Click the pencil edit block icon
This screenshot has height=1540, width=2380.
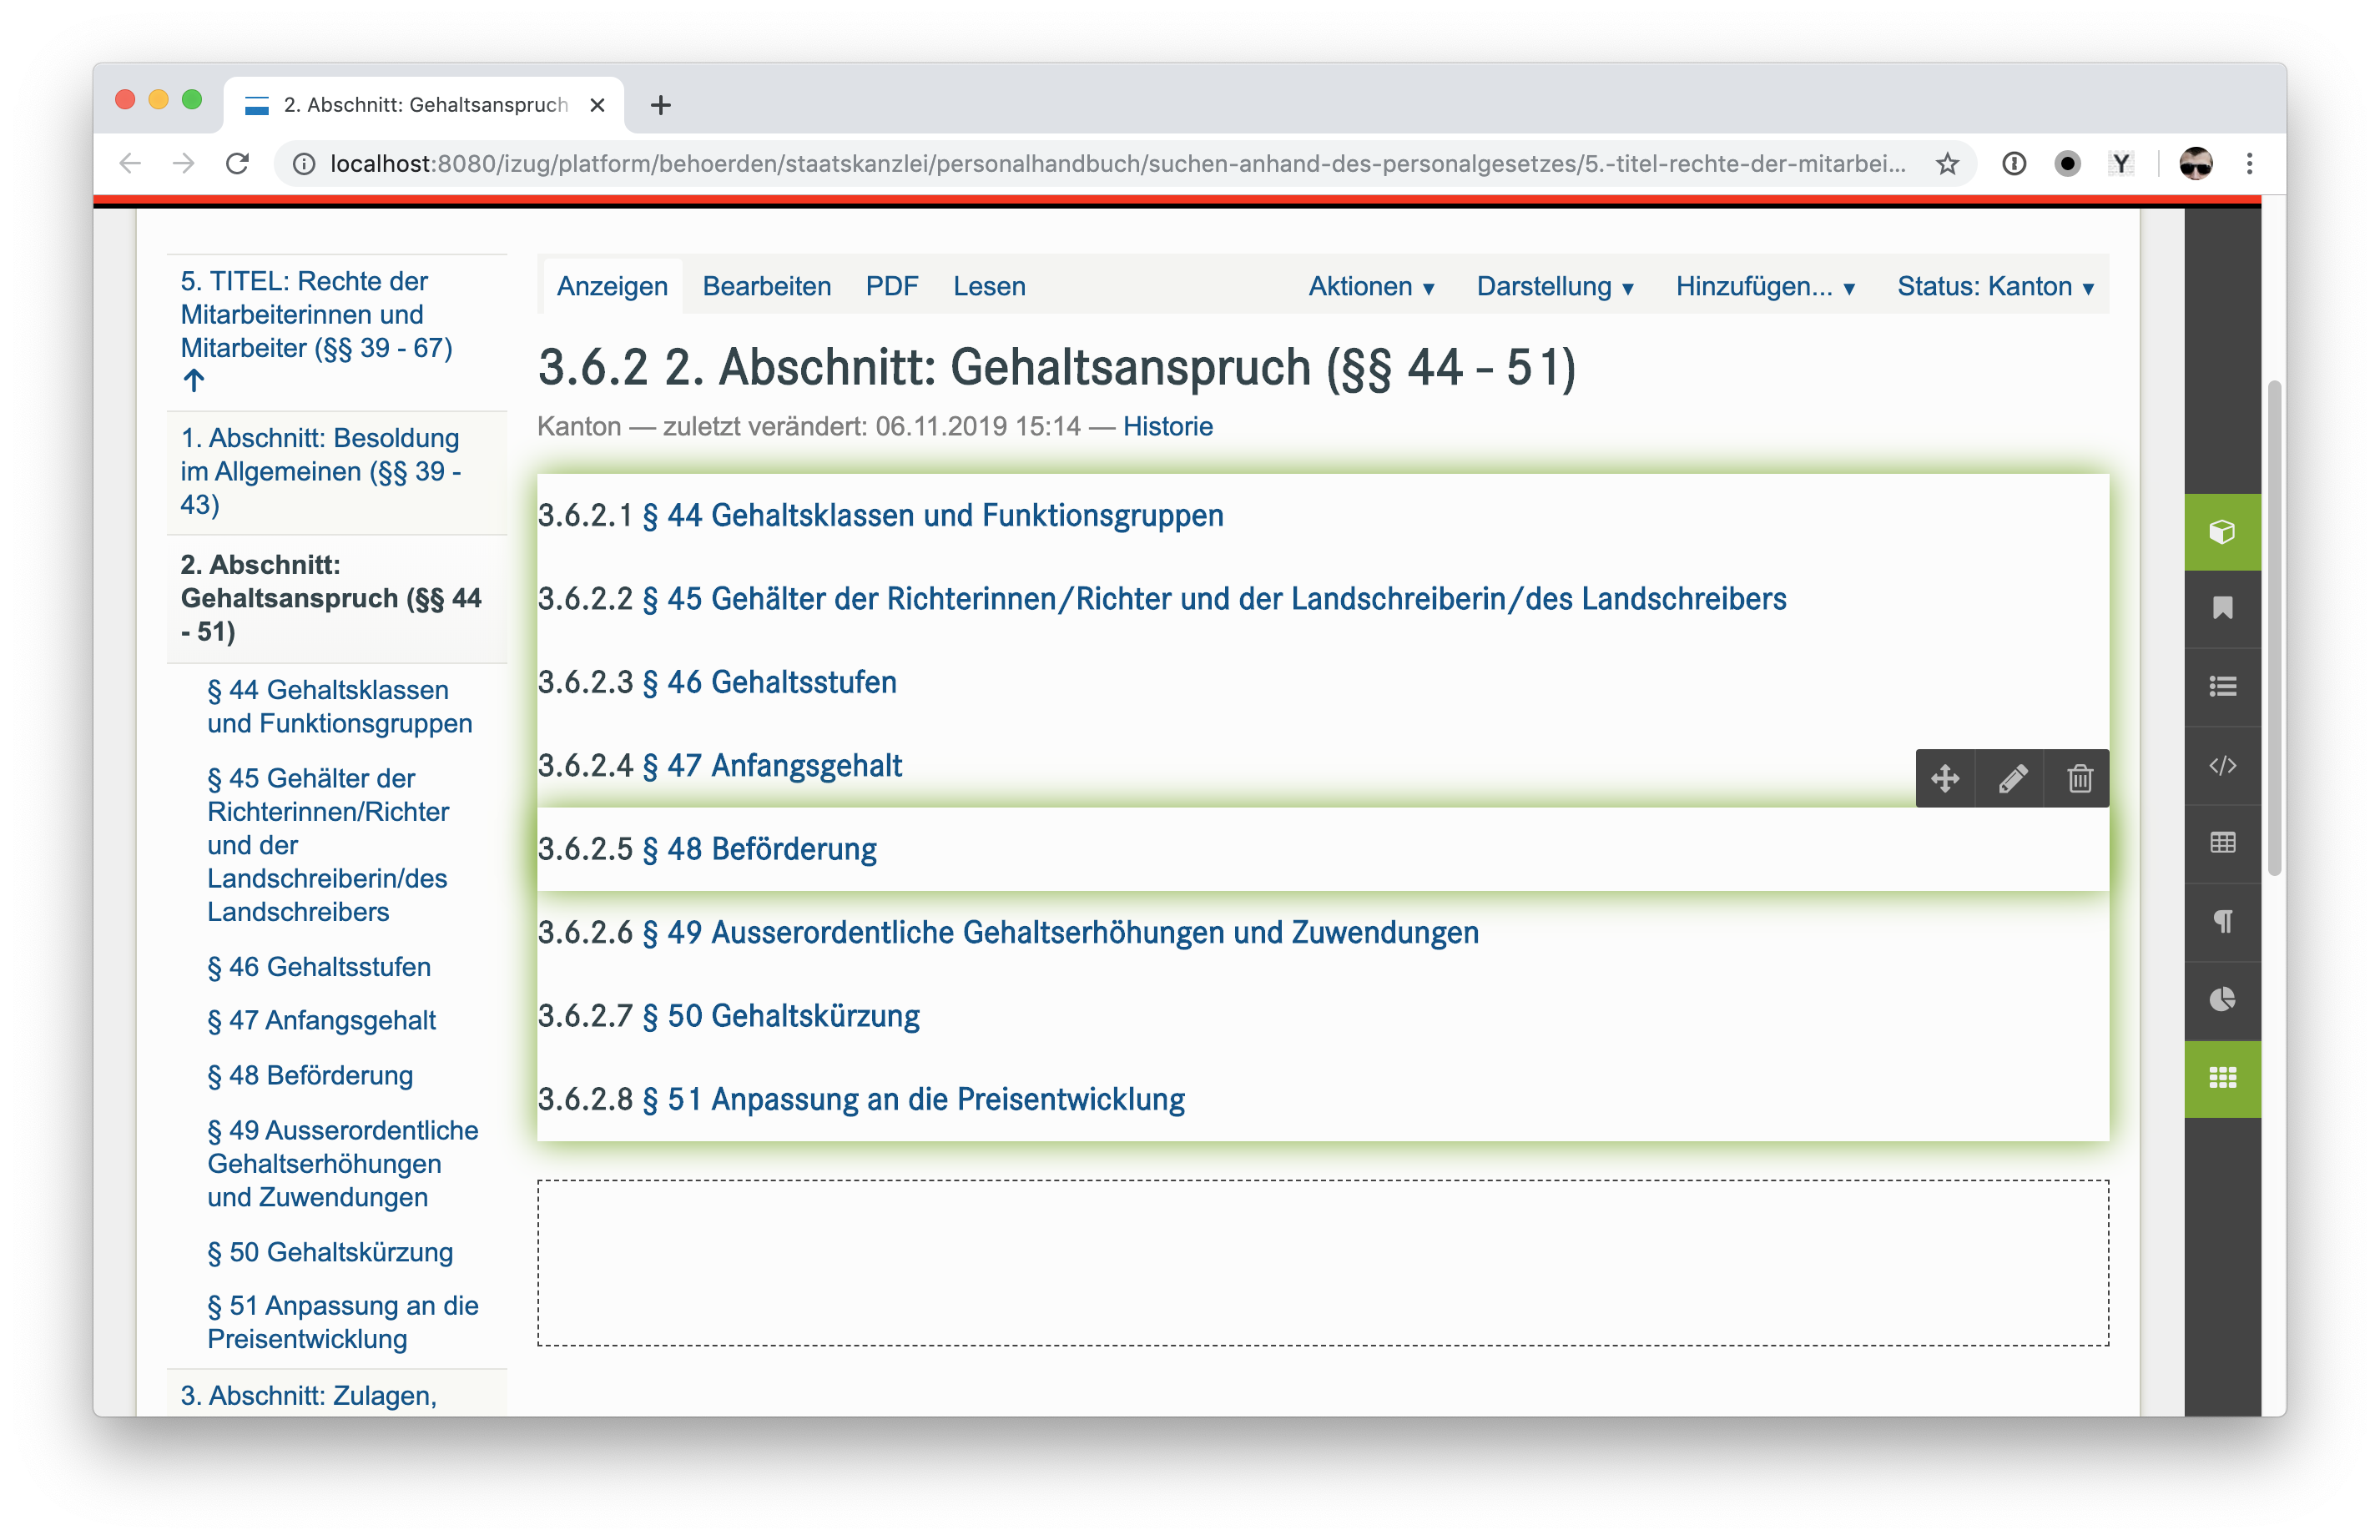(2012, 778)
